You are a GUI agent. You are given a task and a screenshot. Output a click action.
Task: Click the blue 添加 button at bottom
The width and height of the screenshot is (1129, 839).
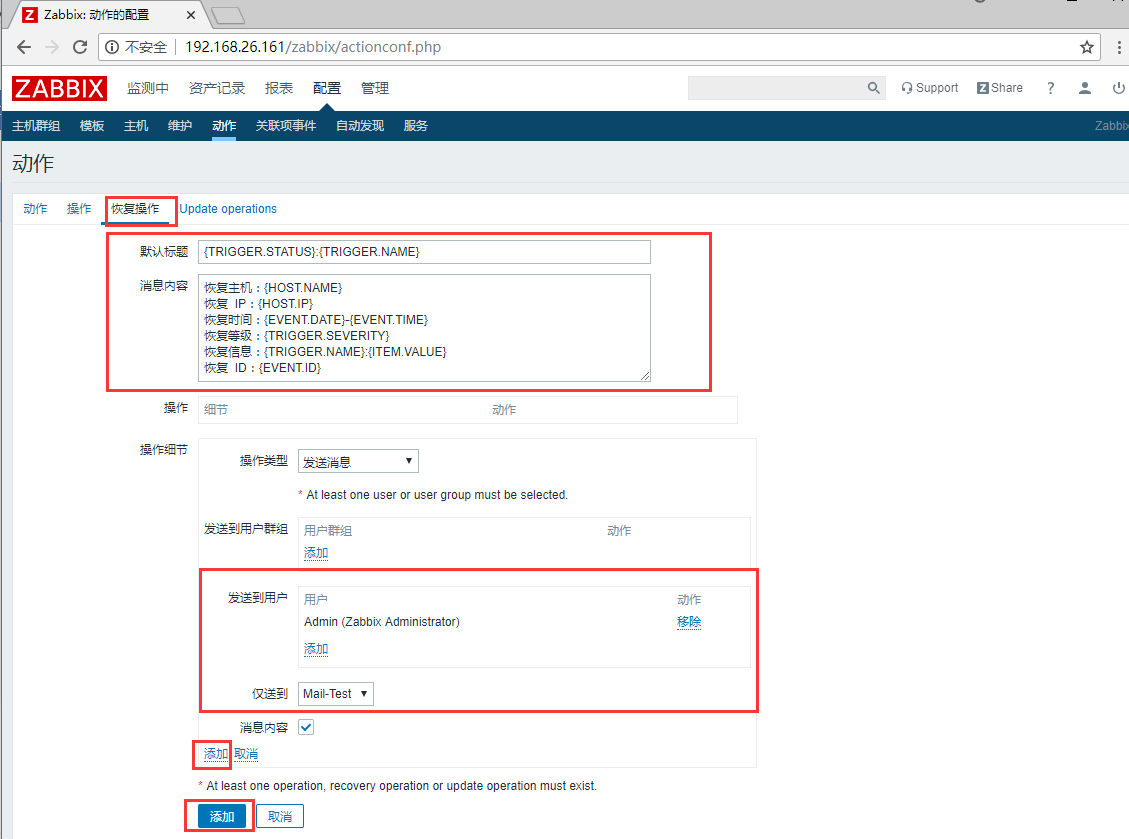tap(219, 816)
